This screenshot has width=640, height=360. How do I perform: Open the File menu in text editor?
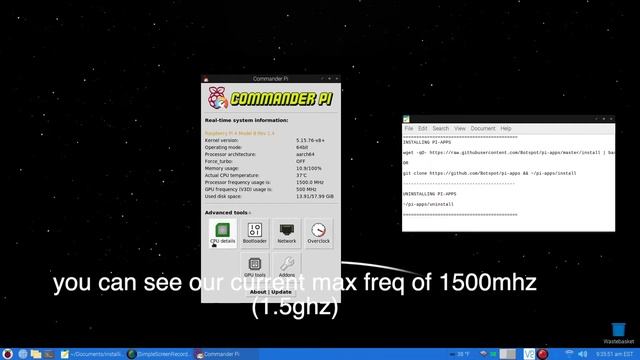pos(409,129)
